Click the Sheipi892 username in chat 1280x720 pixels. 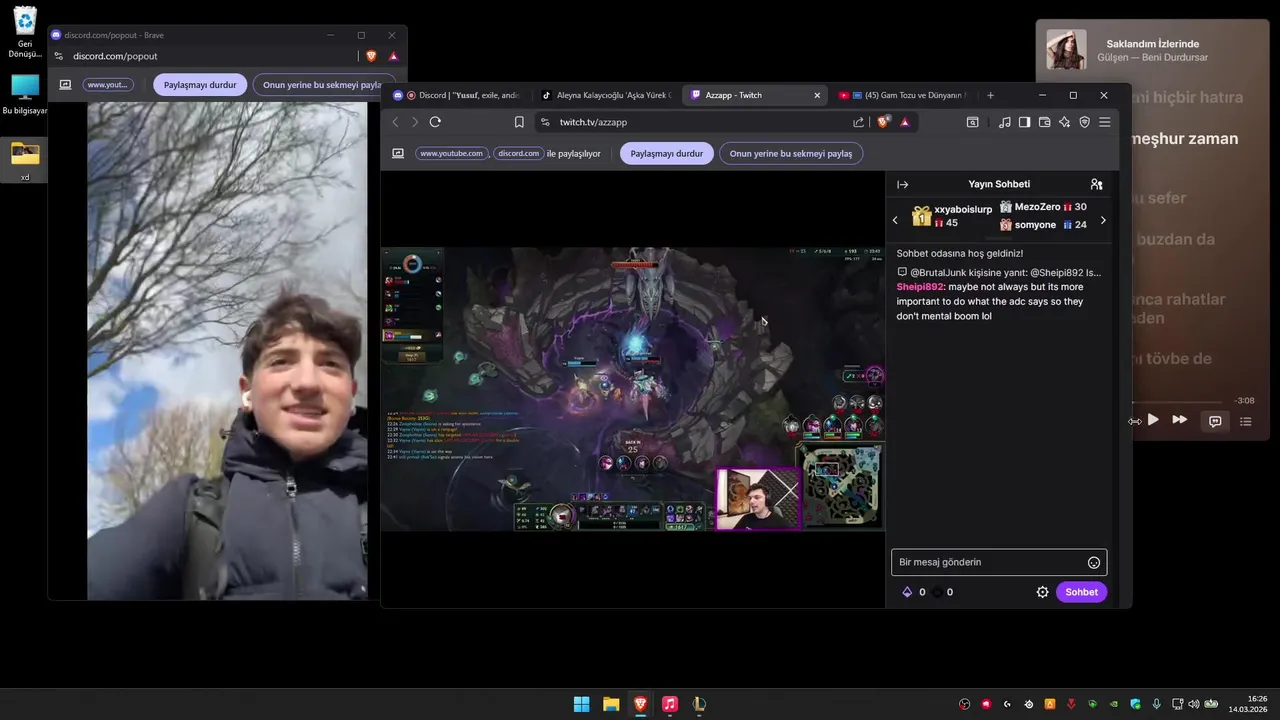pos(920,287)
